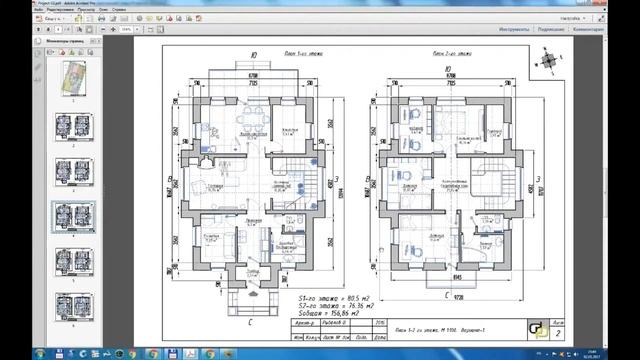Click the Create PDF button (Создать)
The image size is (640, 360).
[50, 19]
